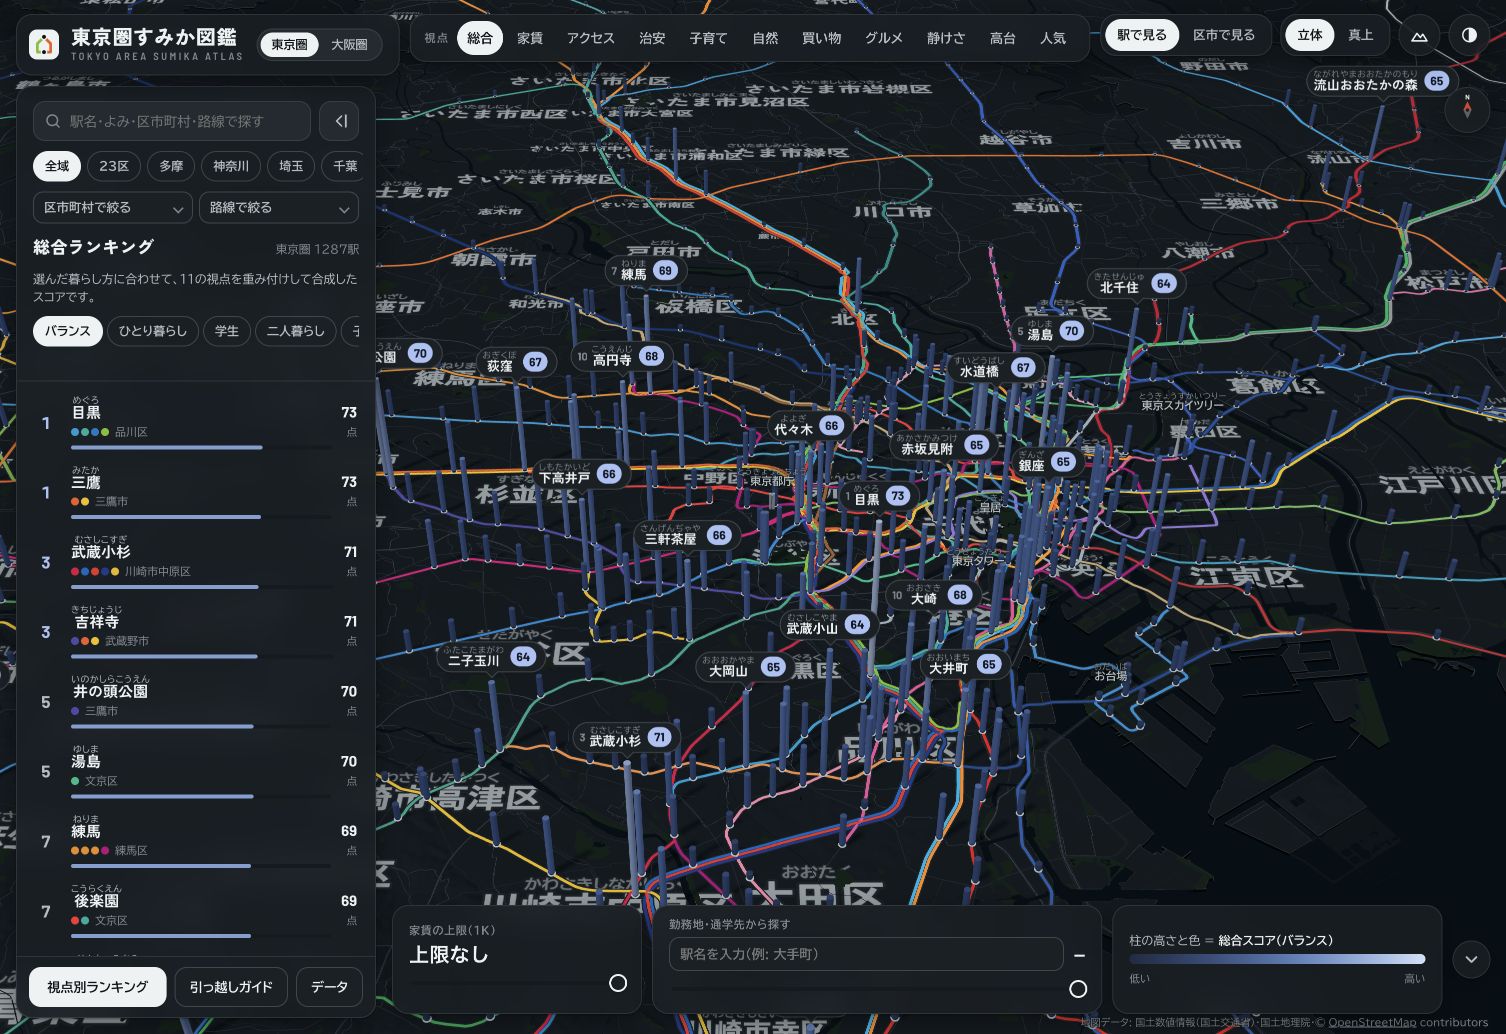Switch to 大阪圏 region
The width and height of the screenshot is (1506, 1034).
(349, 45)
